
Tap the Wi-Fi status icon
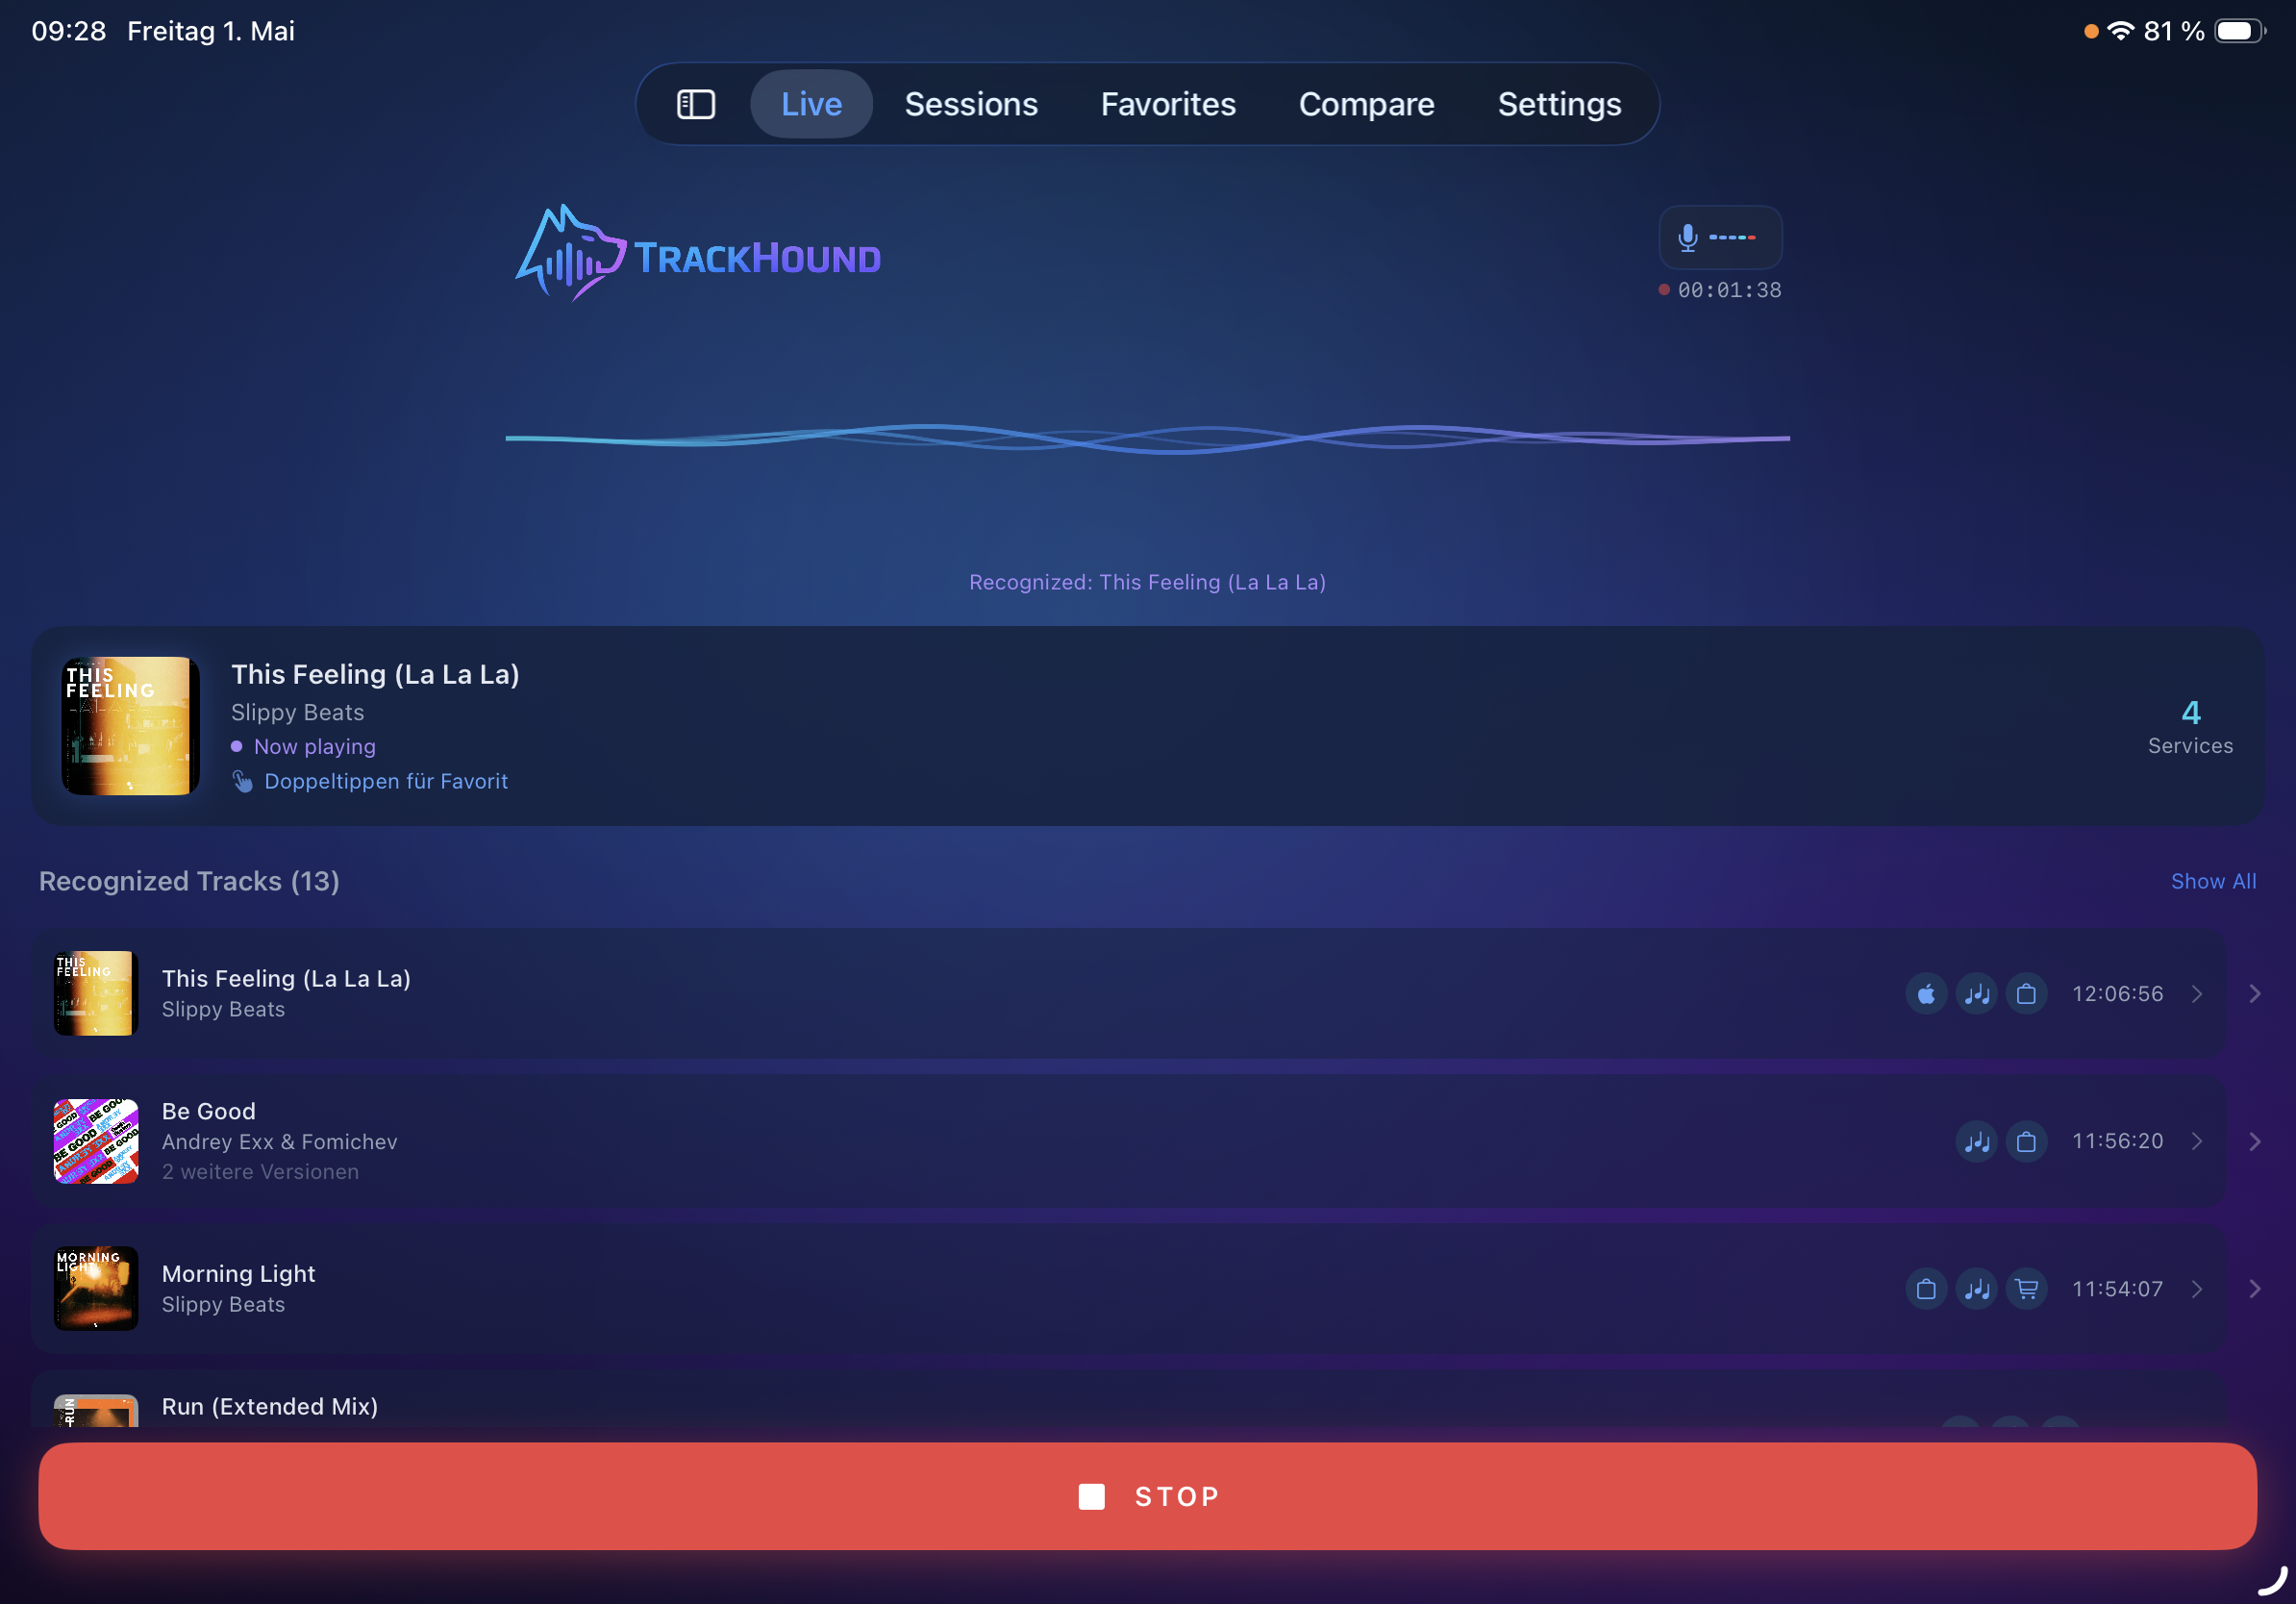pyautogui.click(x=2120, y=31)
